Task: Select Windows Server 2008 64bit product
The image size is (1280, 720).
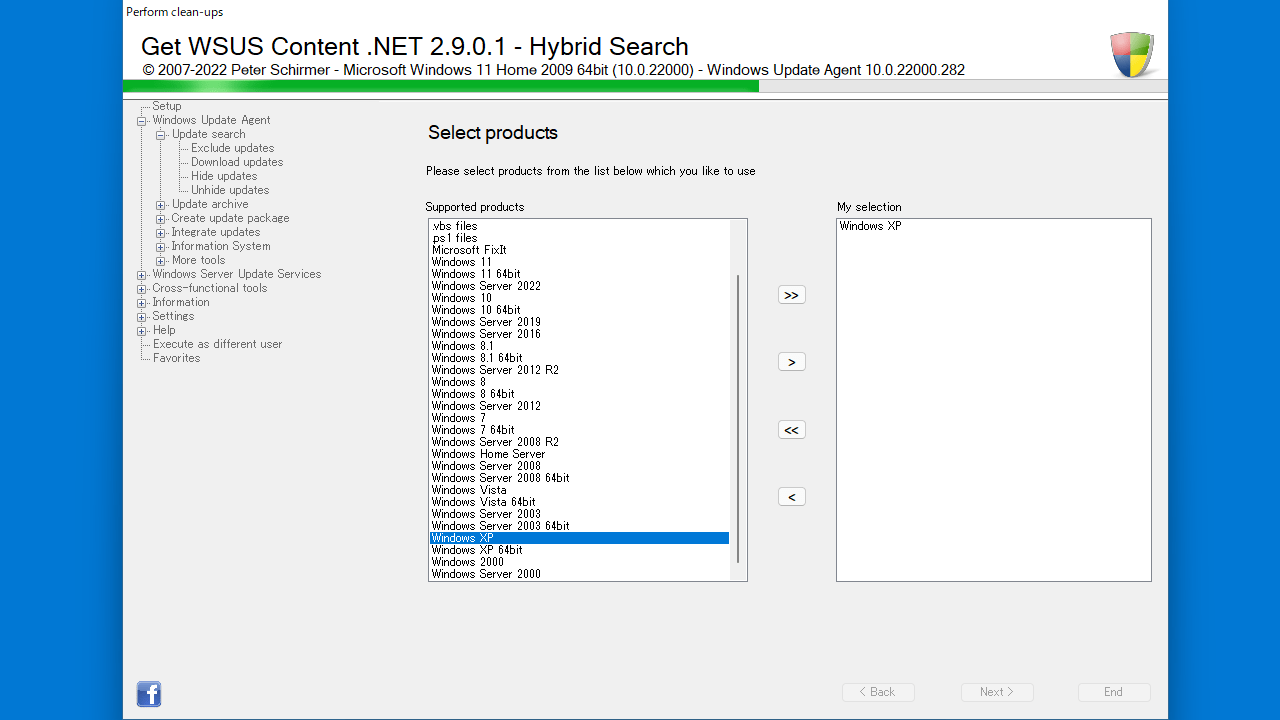Action: point(579,478)
